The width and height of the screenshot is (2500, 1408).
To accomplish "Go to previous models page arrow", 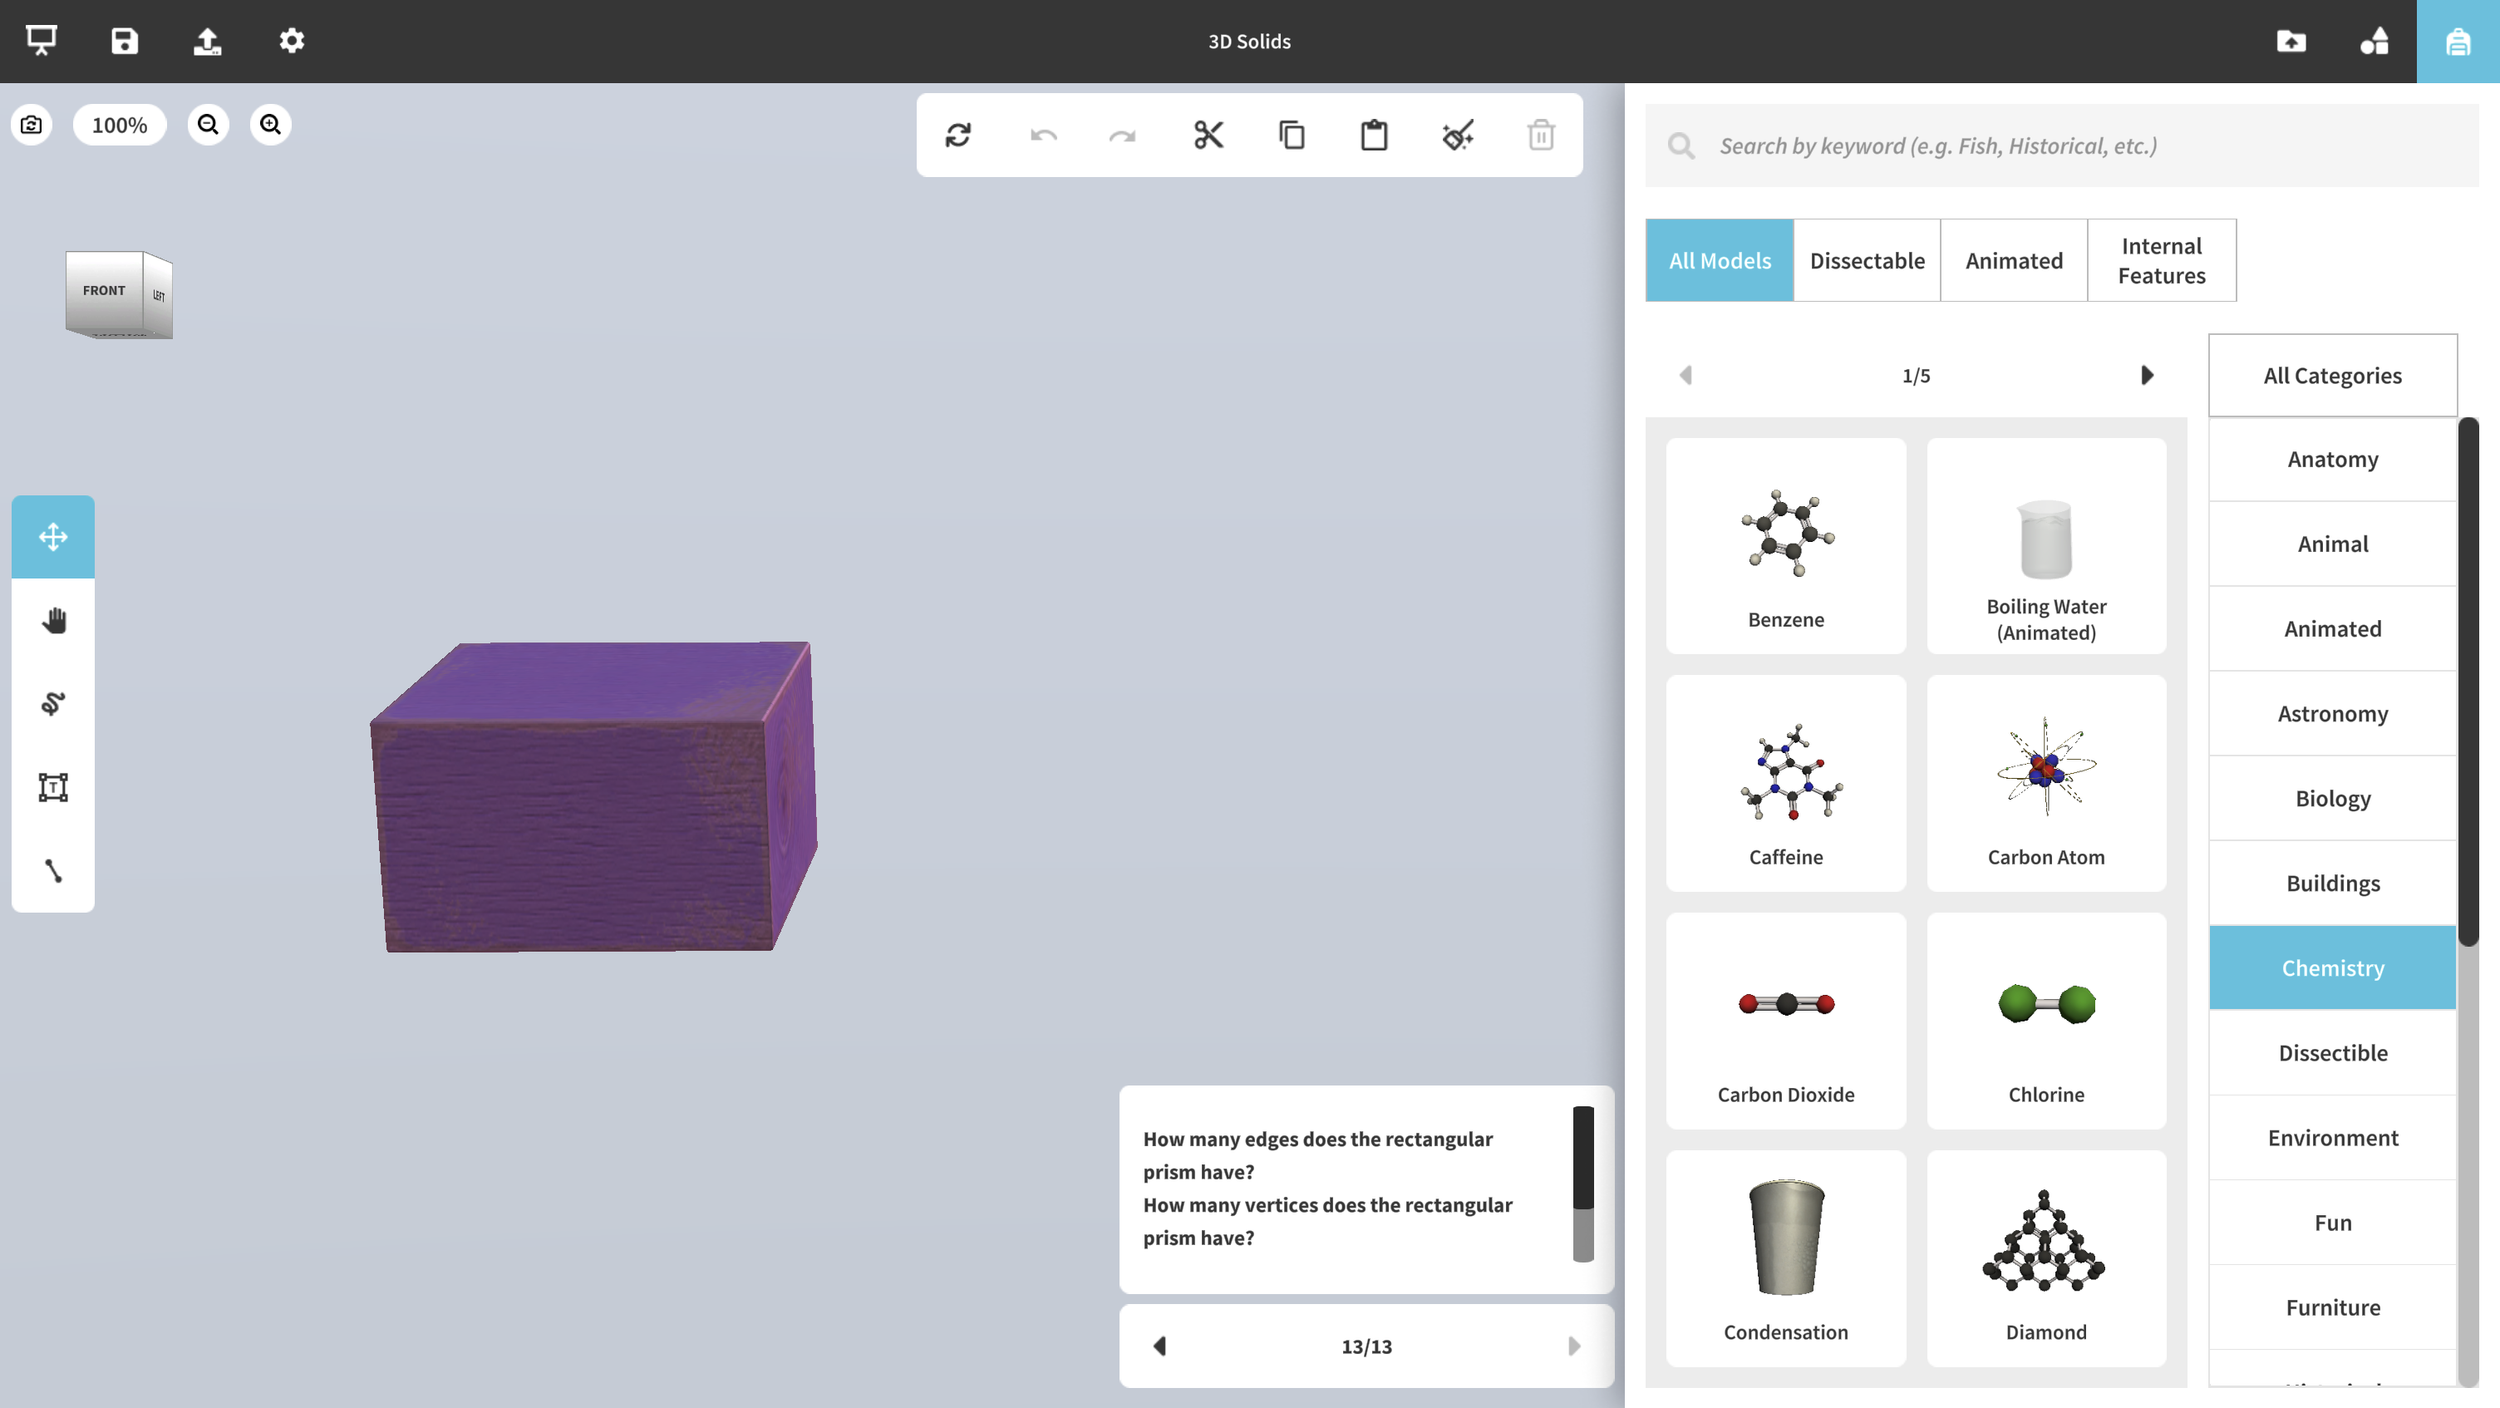I will [1686, 375].
